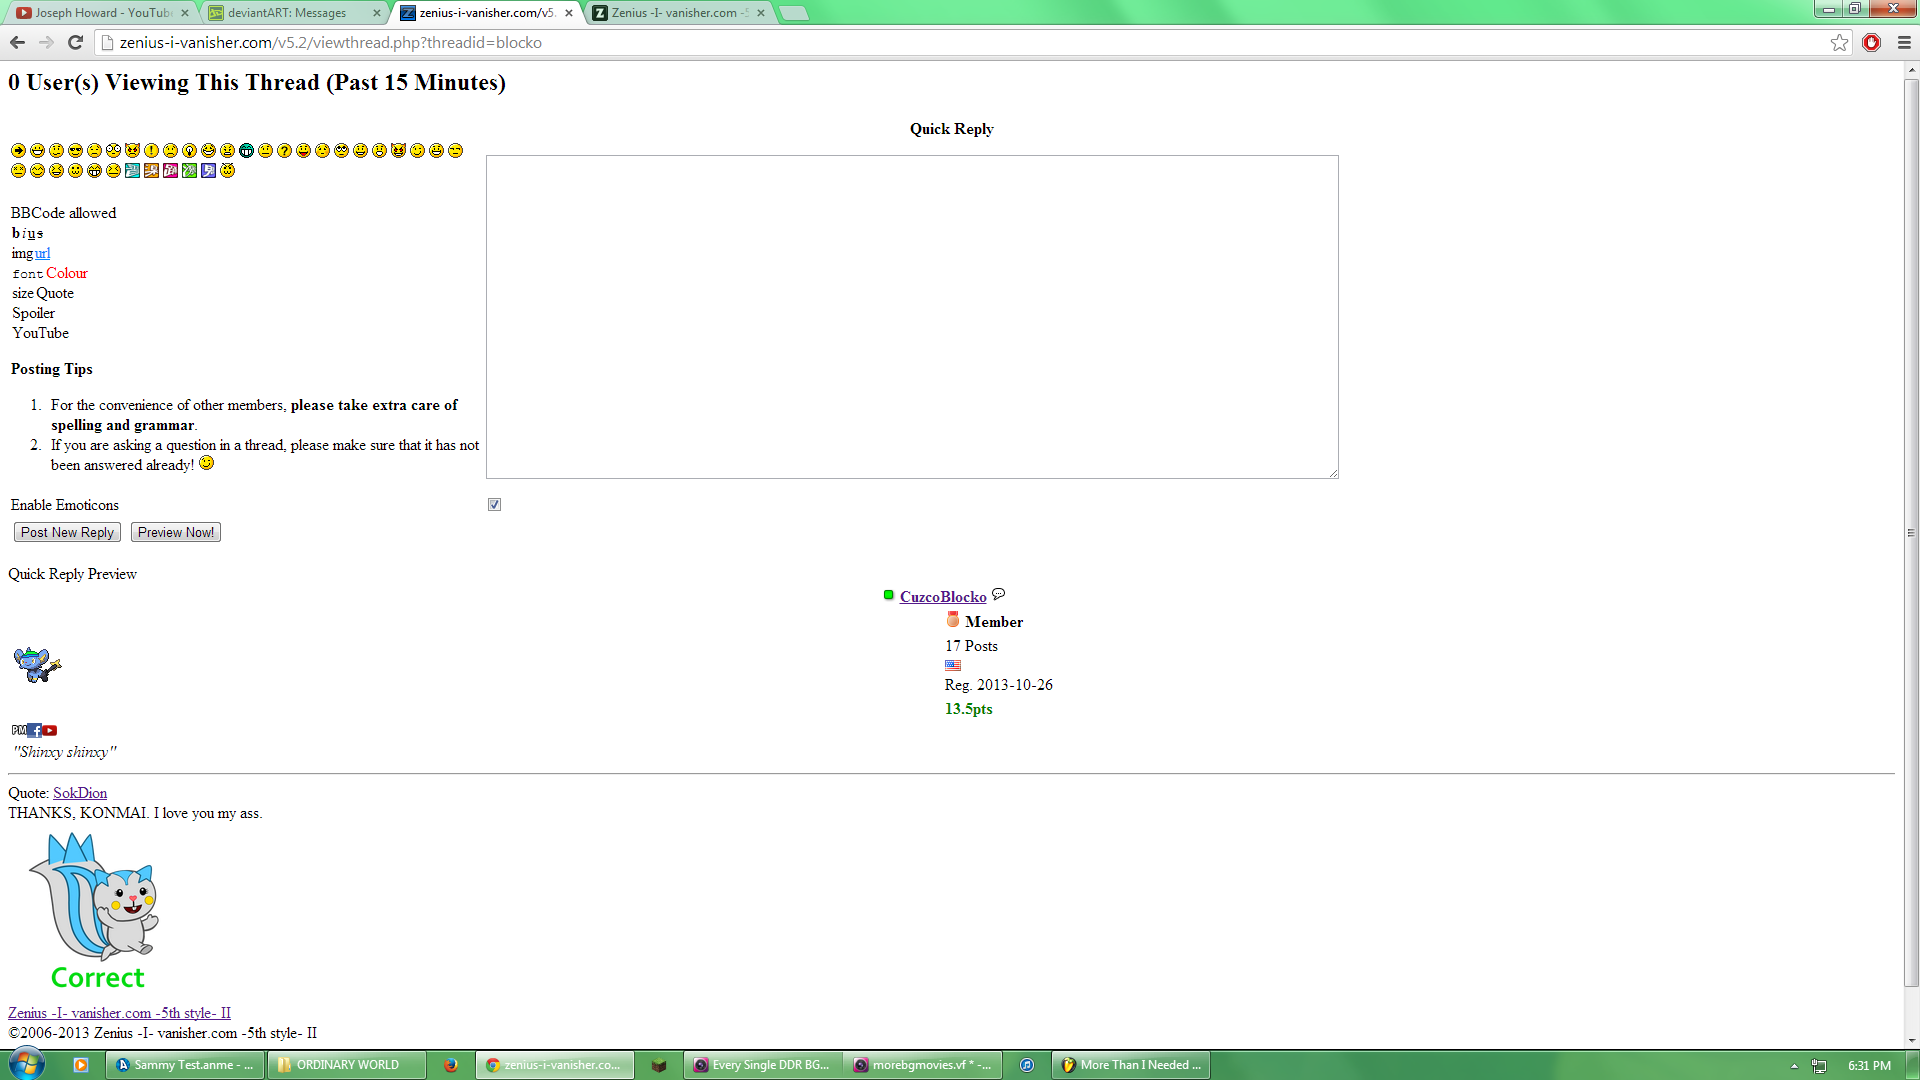Insert the green kanji emoticon

[x=189, y=170]
